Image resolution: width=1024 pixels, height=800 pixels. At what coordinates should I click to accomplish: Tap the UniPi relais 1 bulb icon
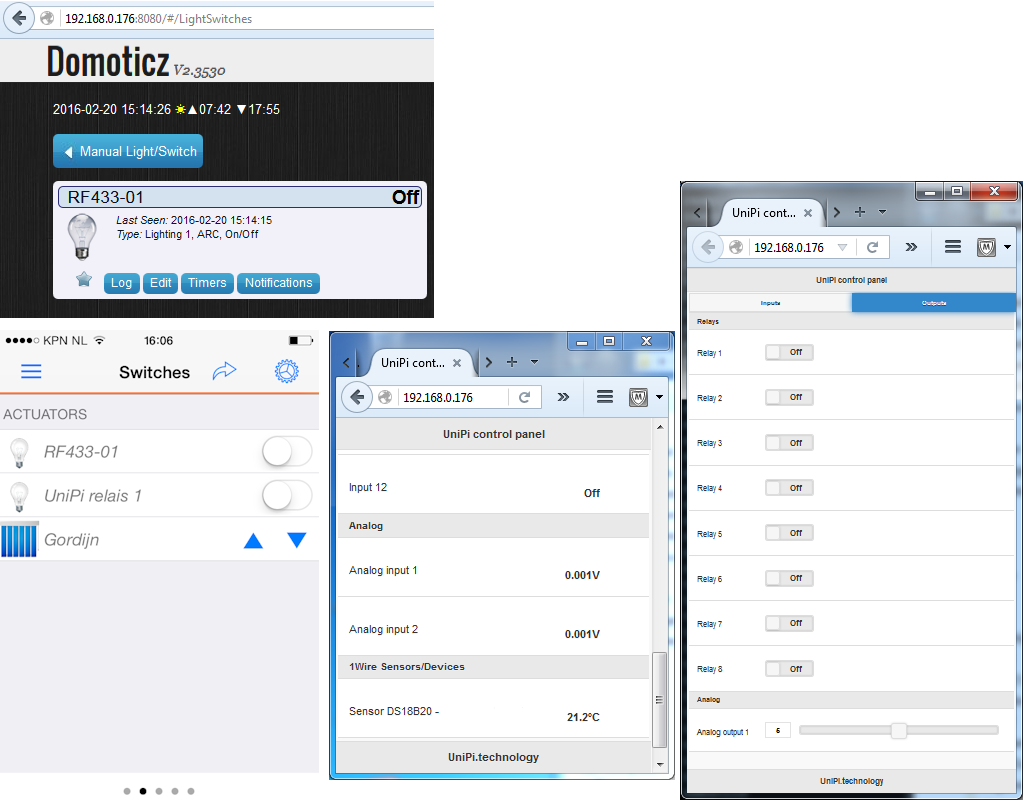tap(20, 496)
